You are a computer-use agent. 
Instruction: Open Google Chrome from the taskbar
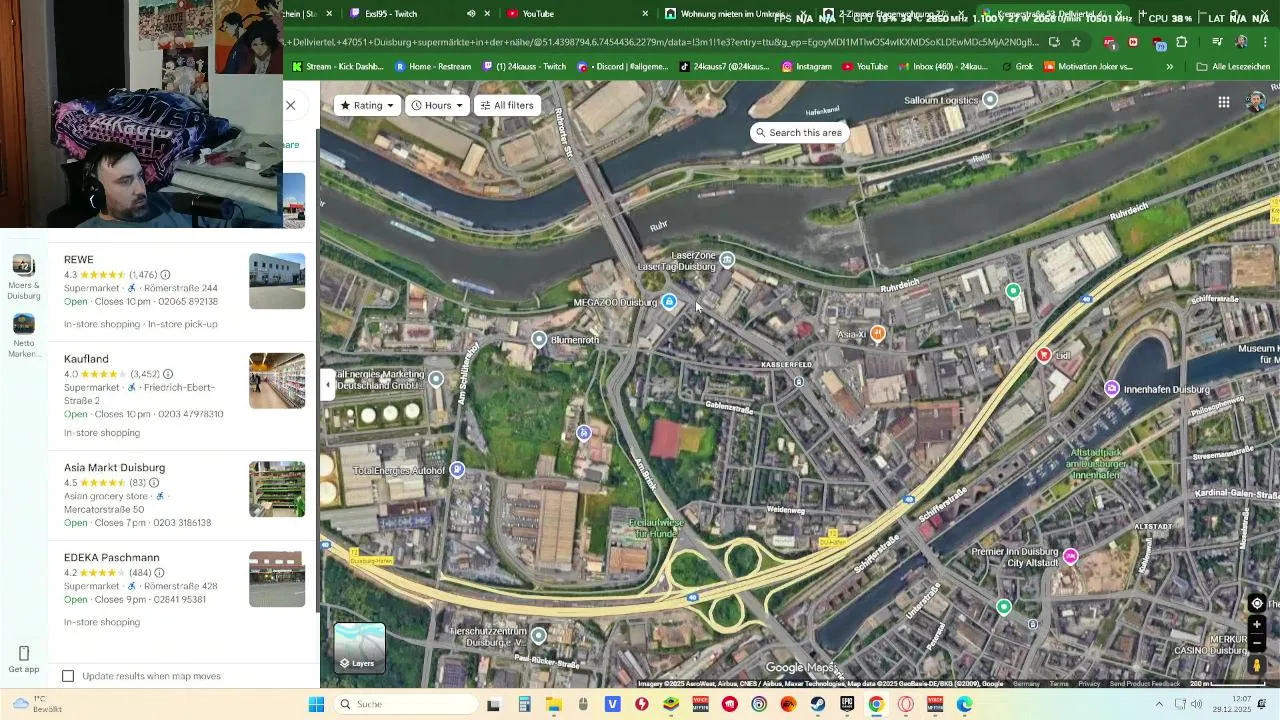coord(876,704)
